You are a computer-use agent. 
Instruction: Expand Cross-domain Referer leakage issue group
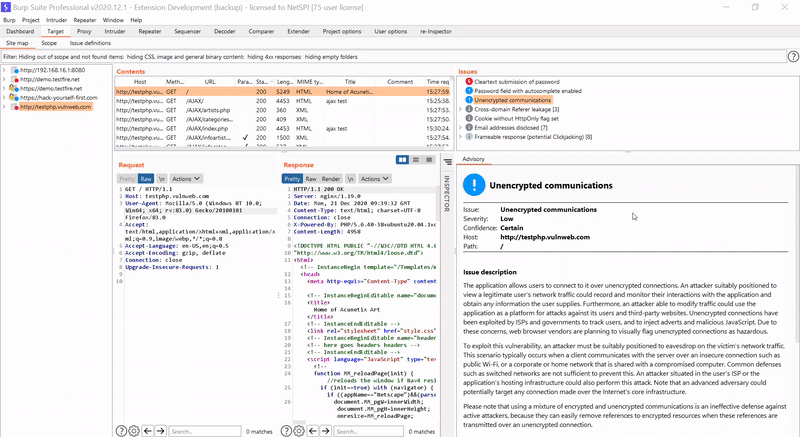461,109
